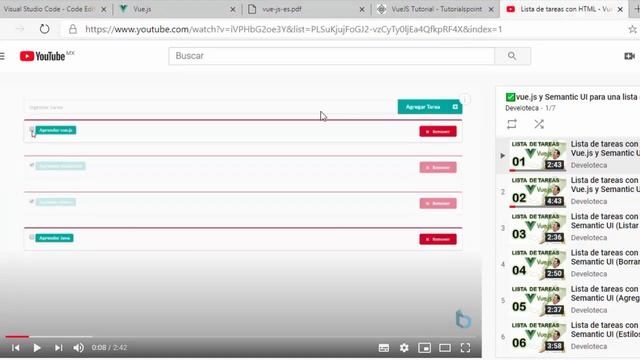Mute the video volume speaker icon
Image resolution: width=640 pixels, height=360 pixels.
tap(78, 348)
